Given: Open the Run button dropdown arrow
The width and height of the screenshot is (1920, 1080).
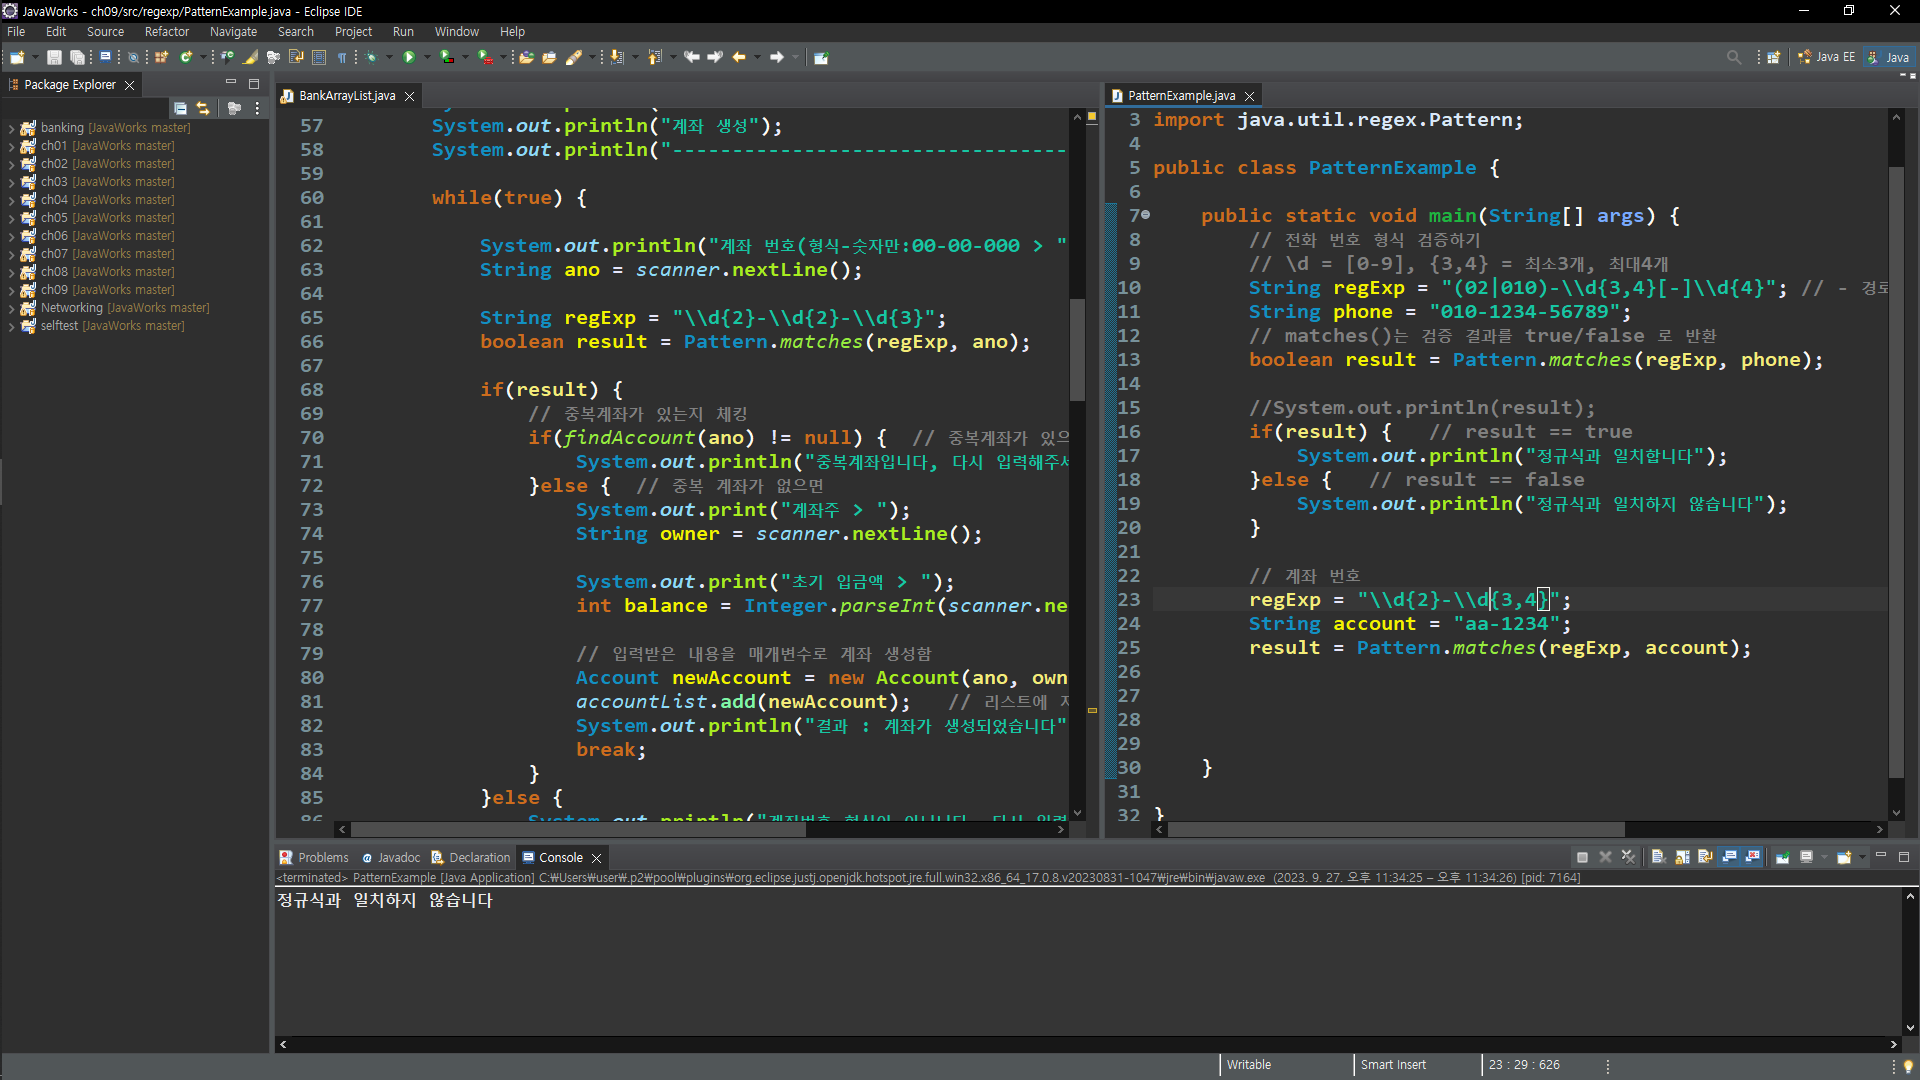Looking at the screenshot, I should 427,57.
